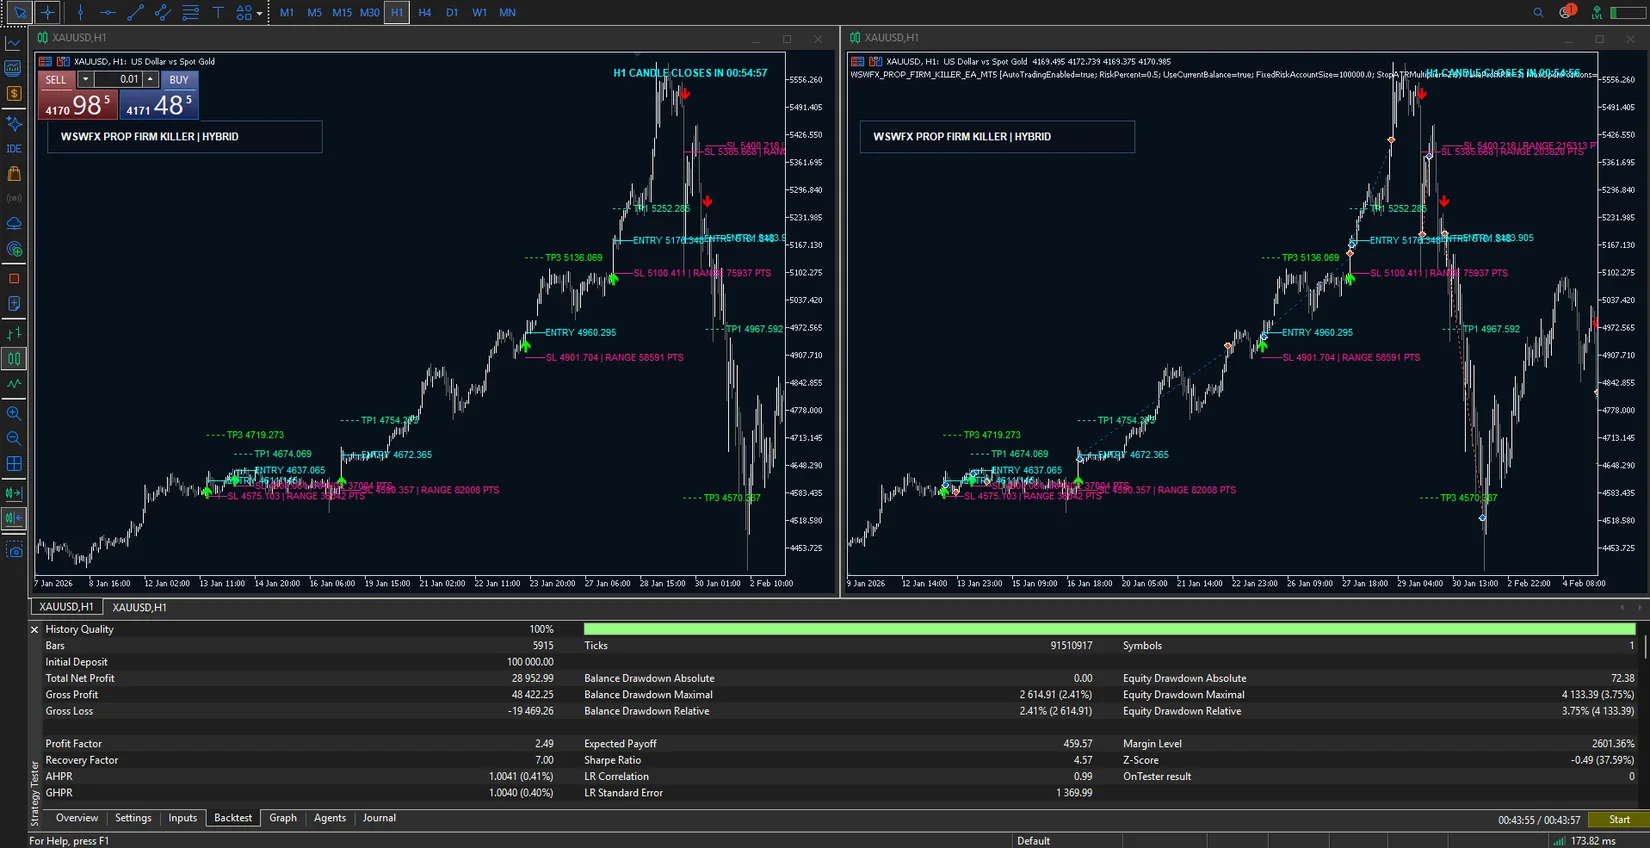The height and width of the screenshot is (848, 1650).
Task: Switch timeframe to M15
Action: (342, 13)
